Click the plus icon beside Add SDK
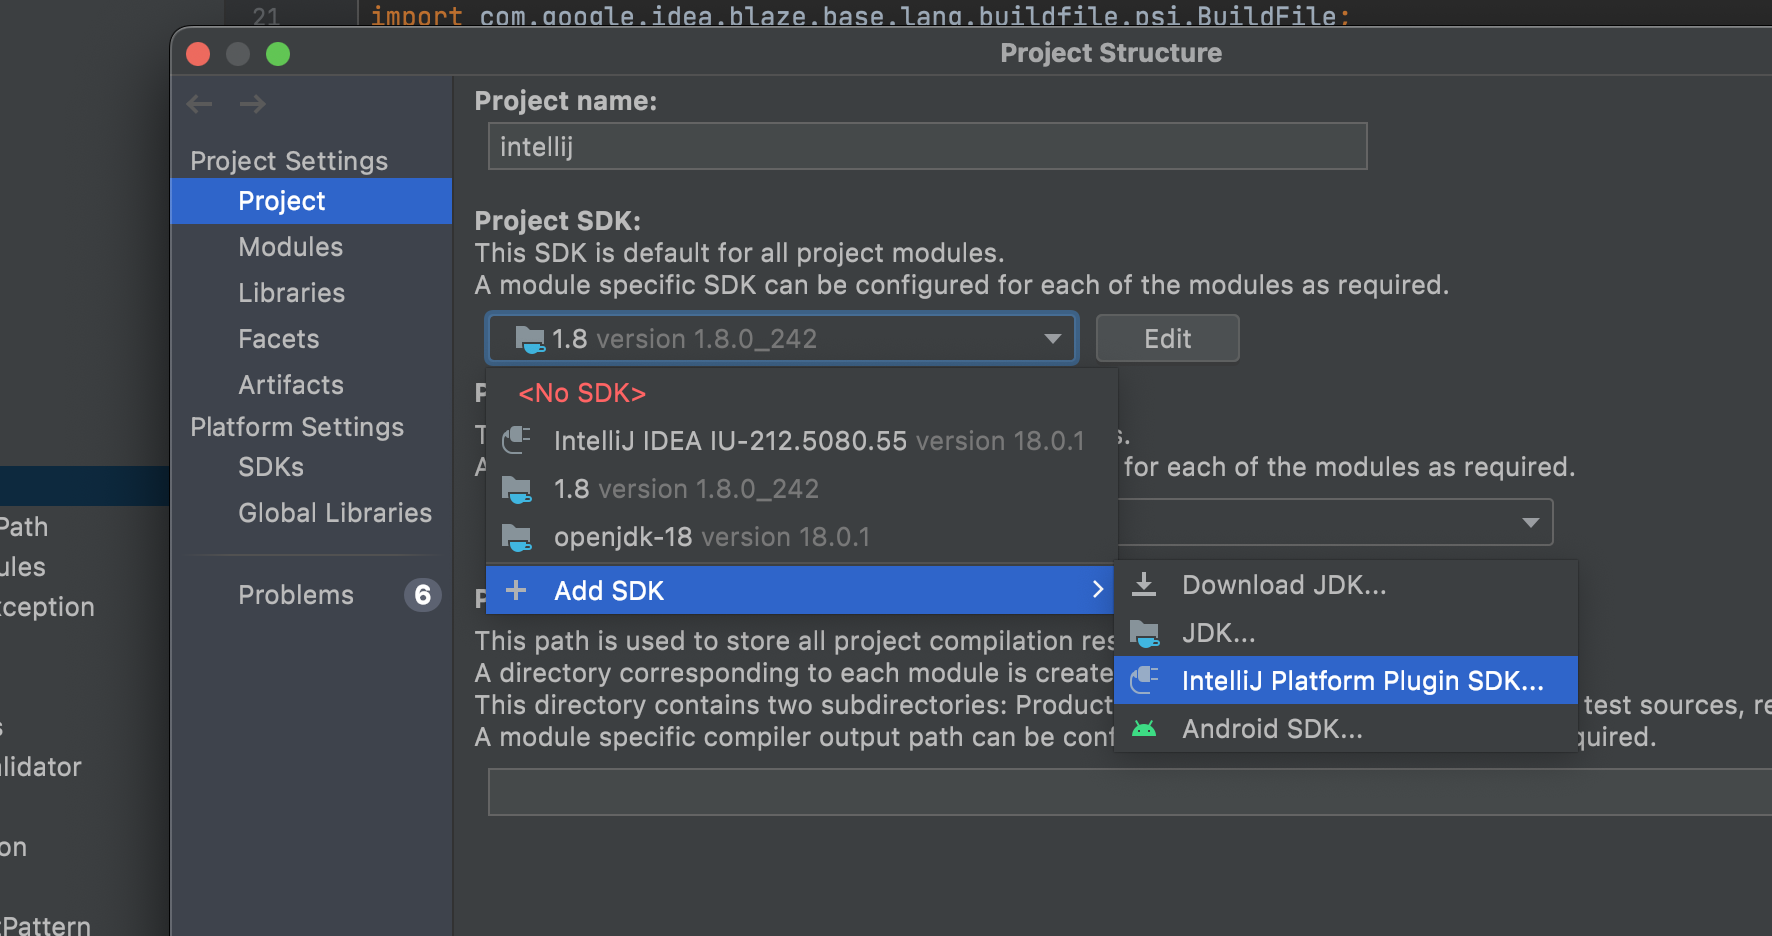Viewport: 1772px width, 936px height. [x=516, y=590]
